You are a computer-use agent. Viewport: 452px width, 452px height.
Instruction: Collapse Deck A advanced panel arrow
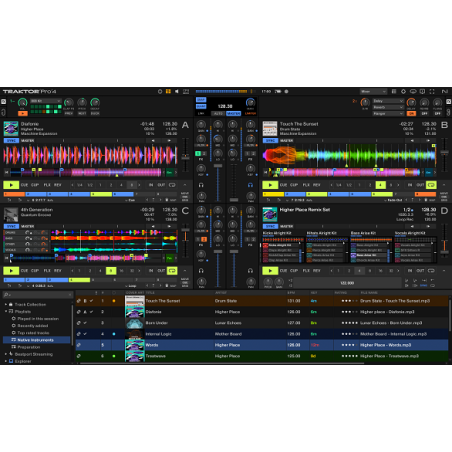185,185
